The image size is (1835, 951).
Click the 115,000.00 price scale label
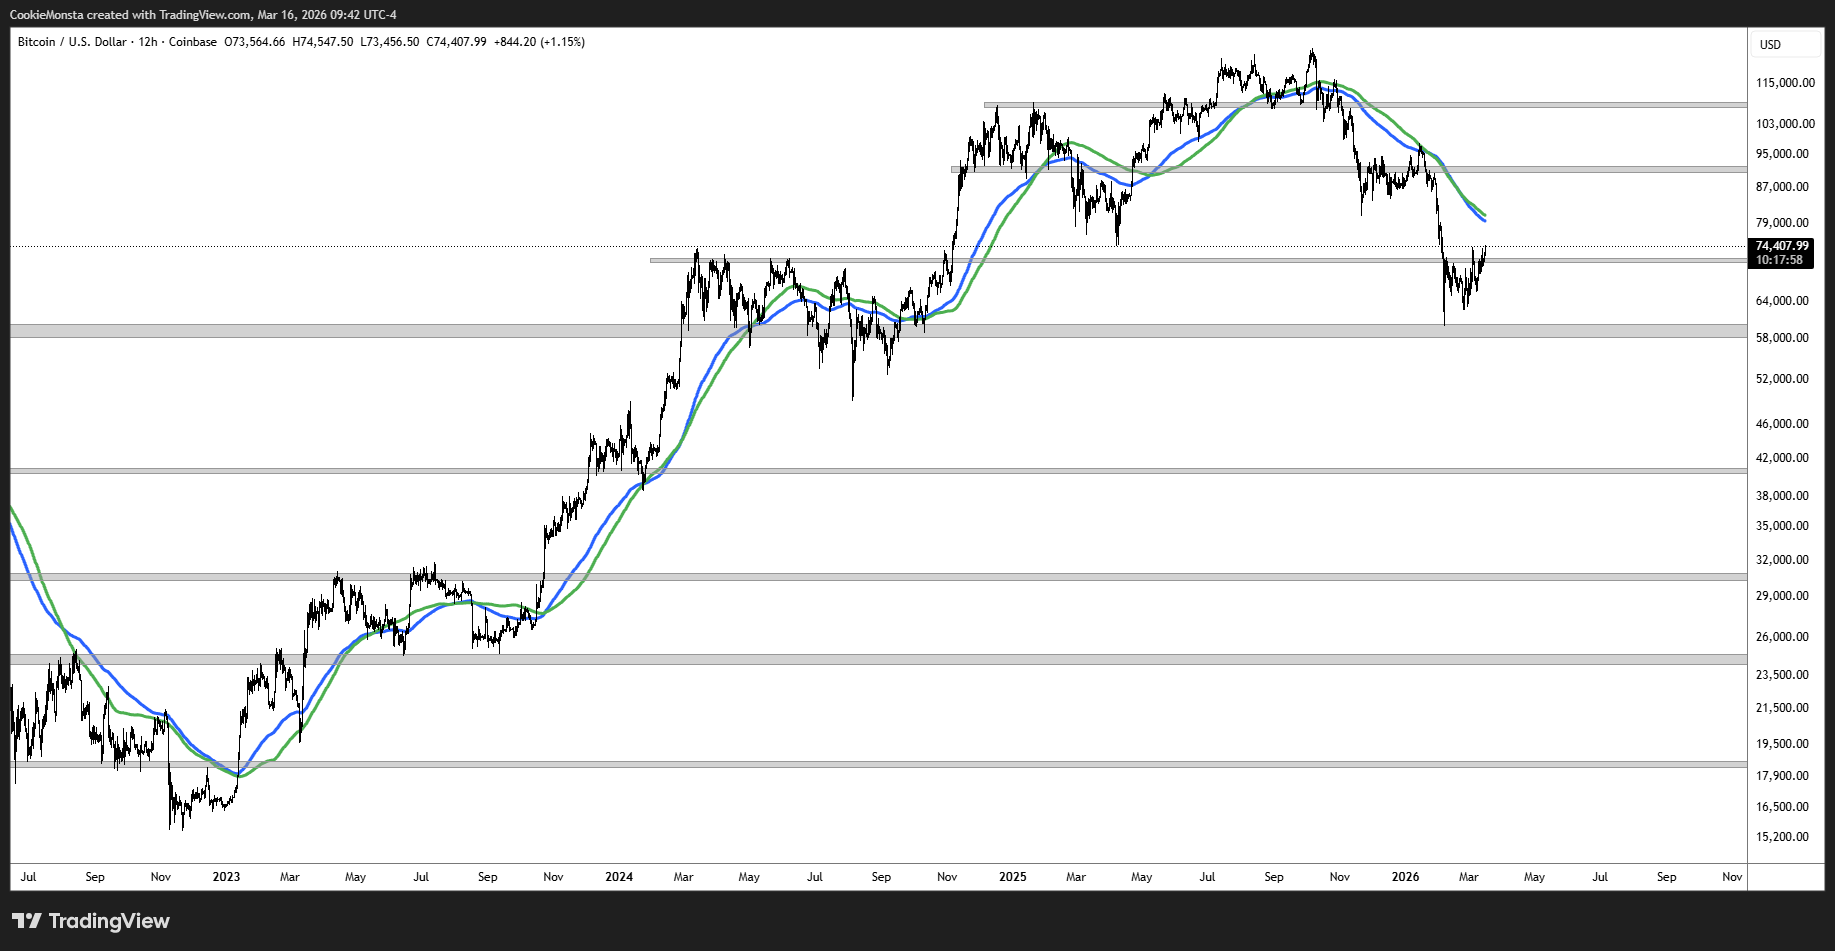[x=1785, y=83]
